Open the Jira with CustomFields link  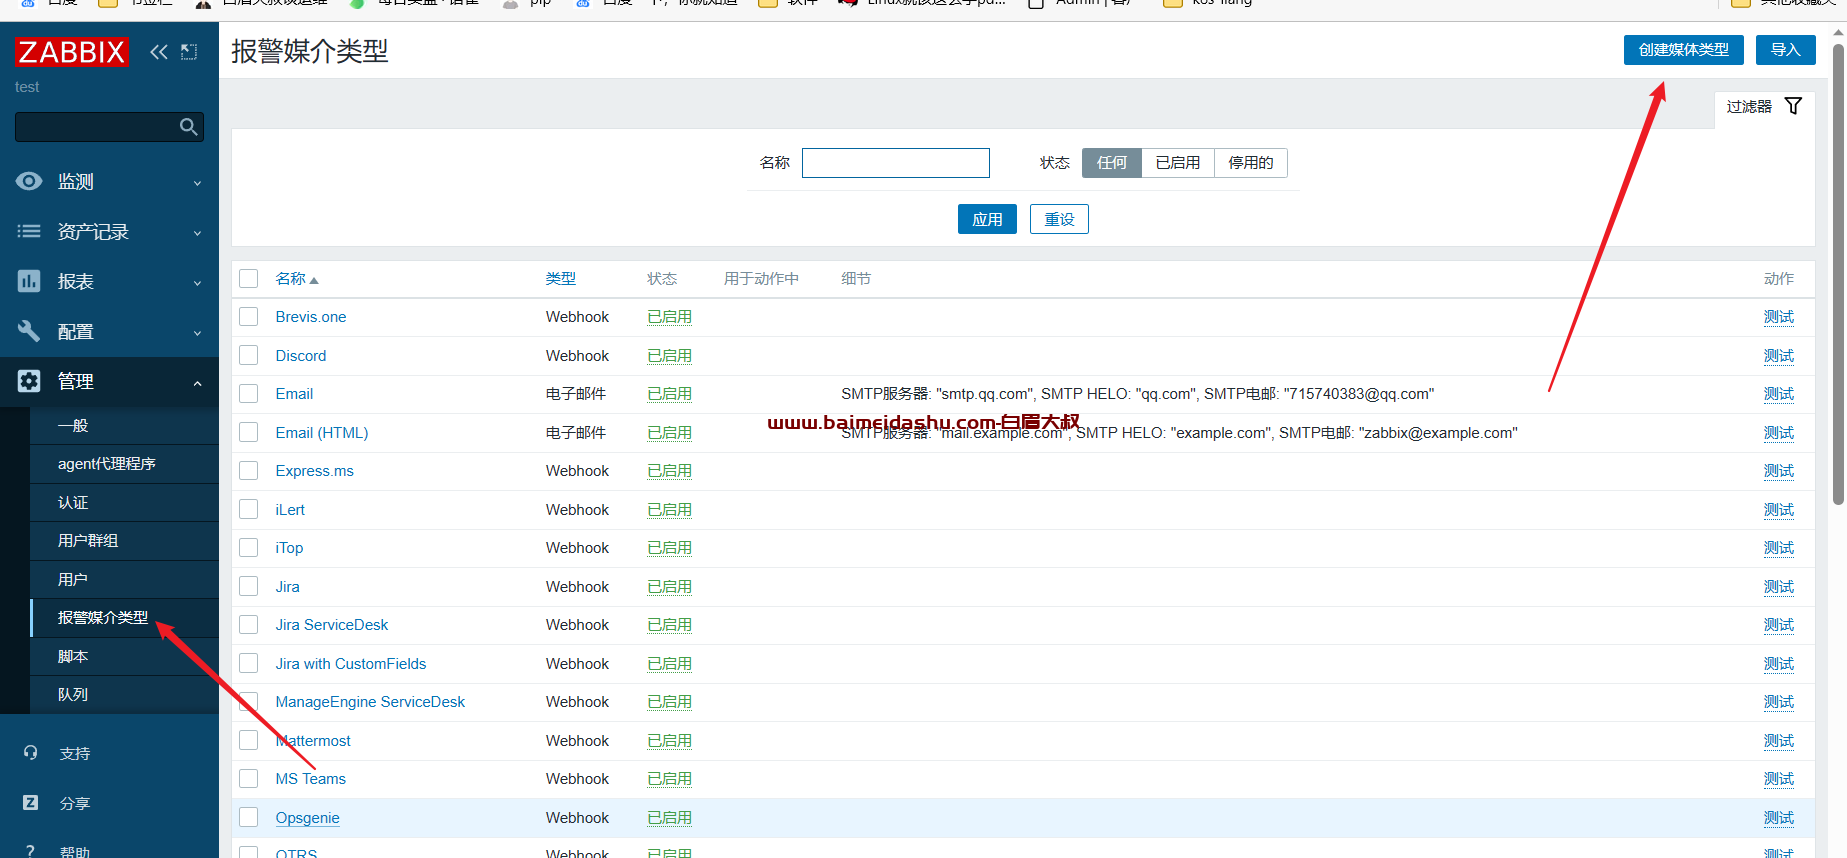pos(351,664)
